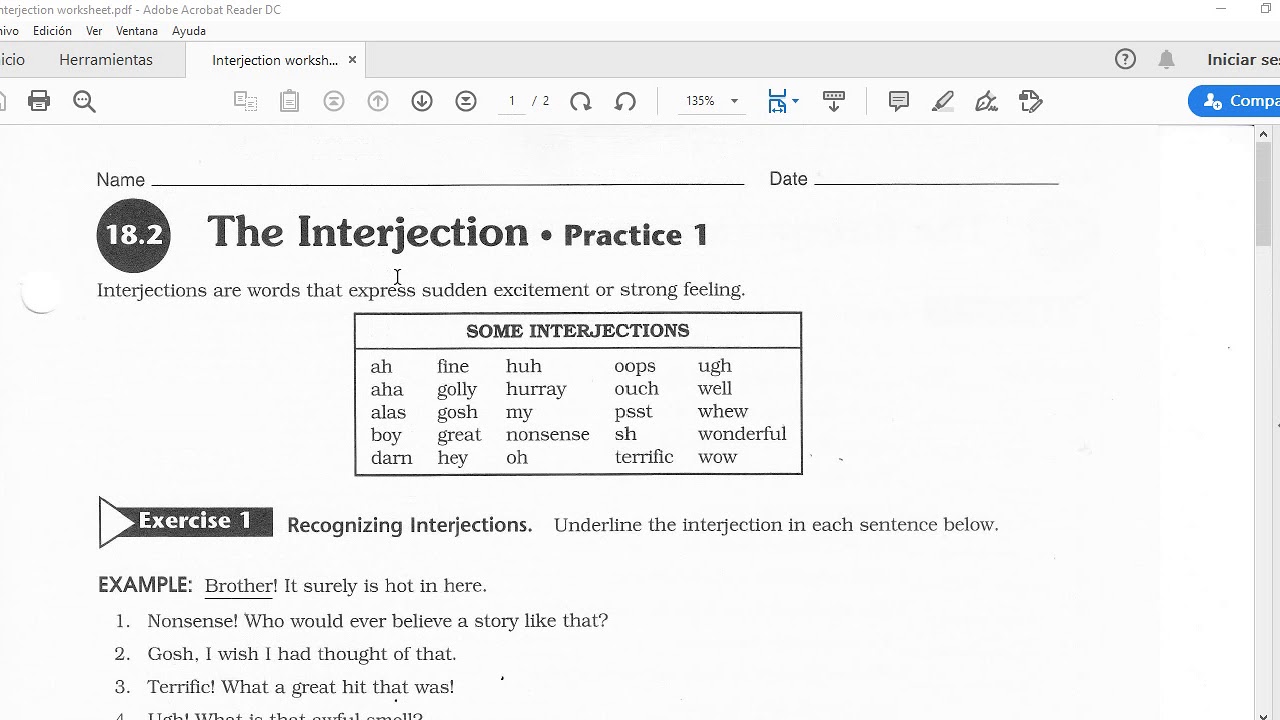This screenshot has height=720, width=1280.
Task: Open the read mode download-style icon
Action: tap(834, 101)
